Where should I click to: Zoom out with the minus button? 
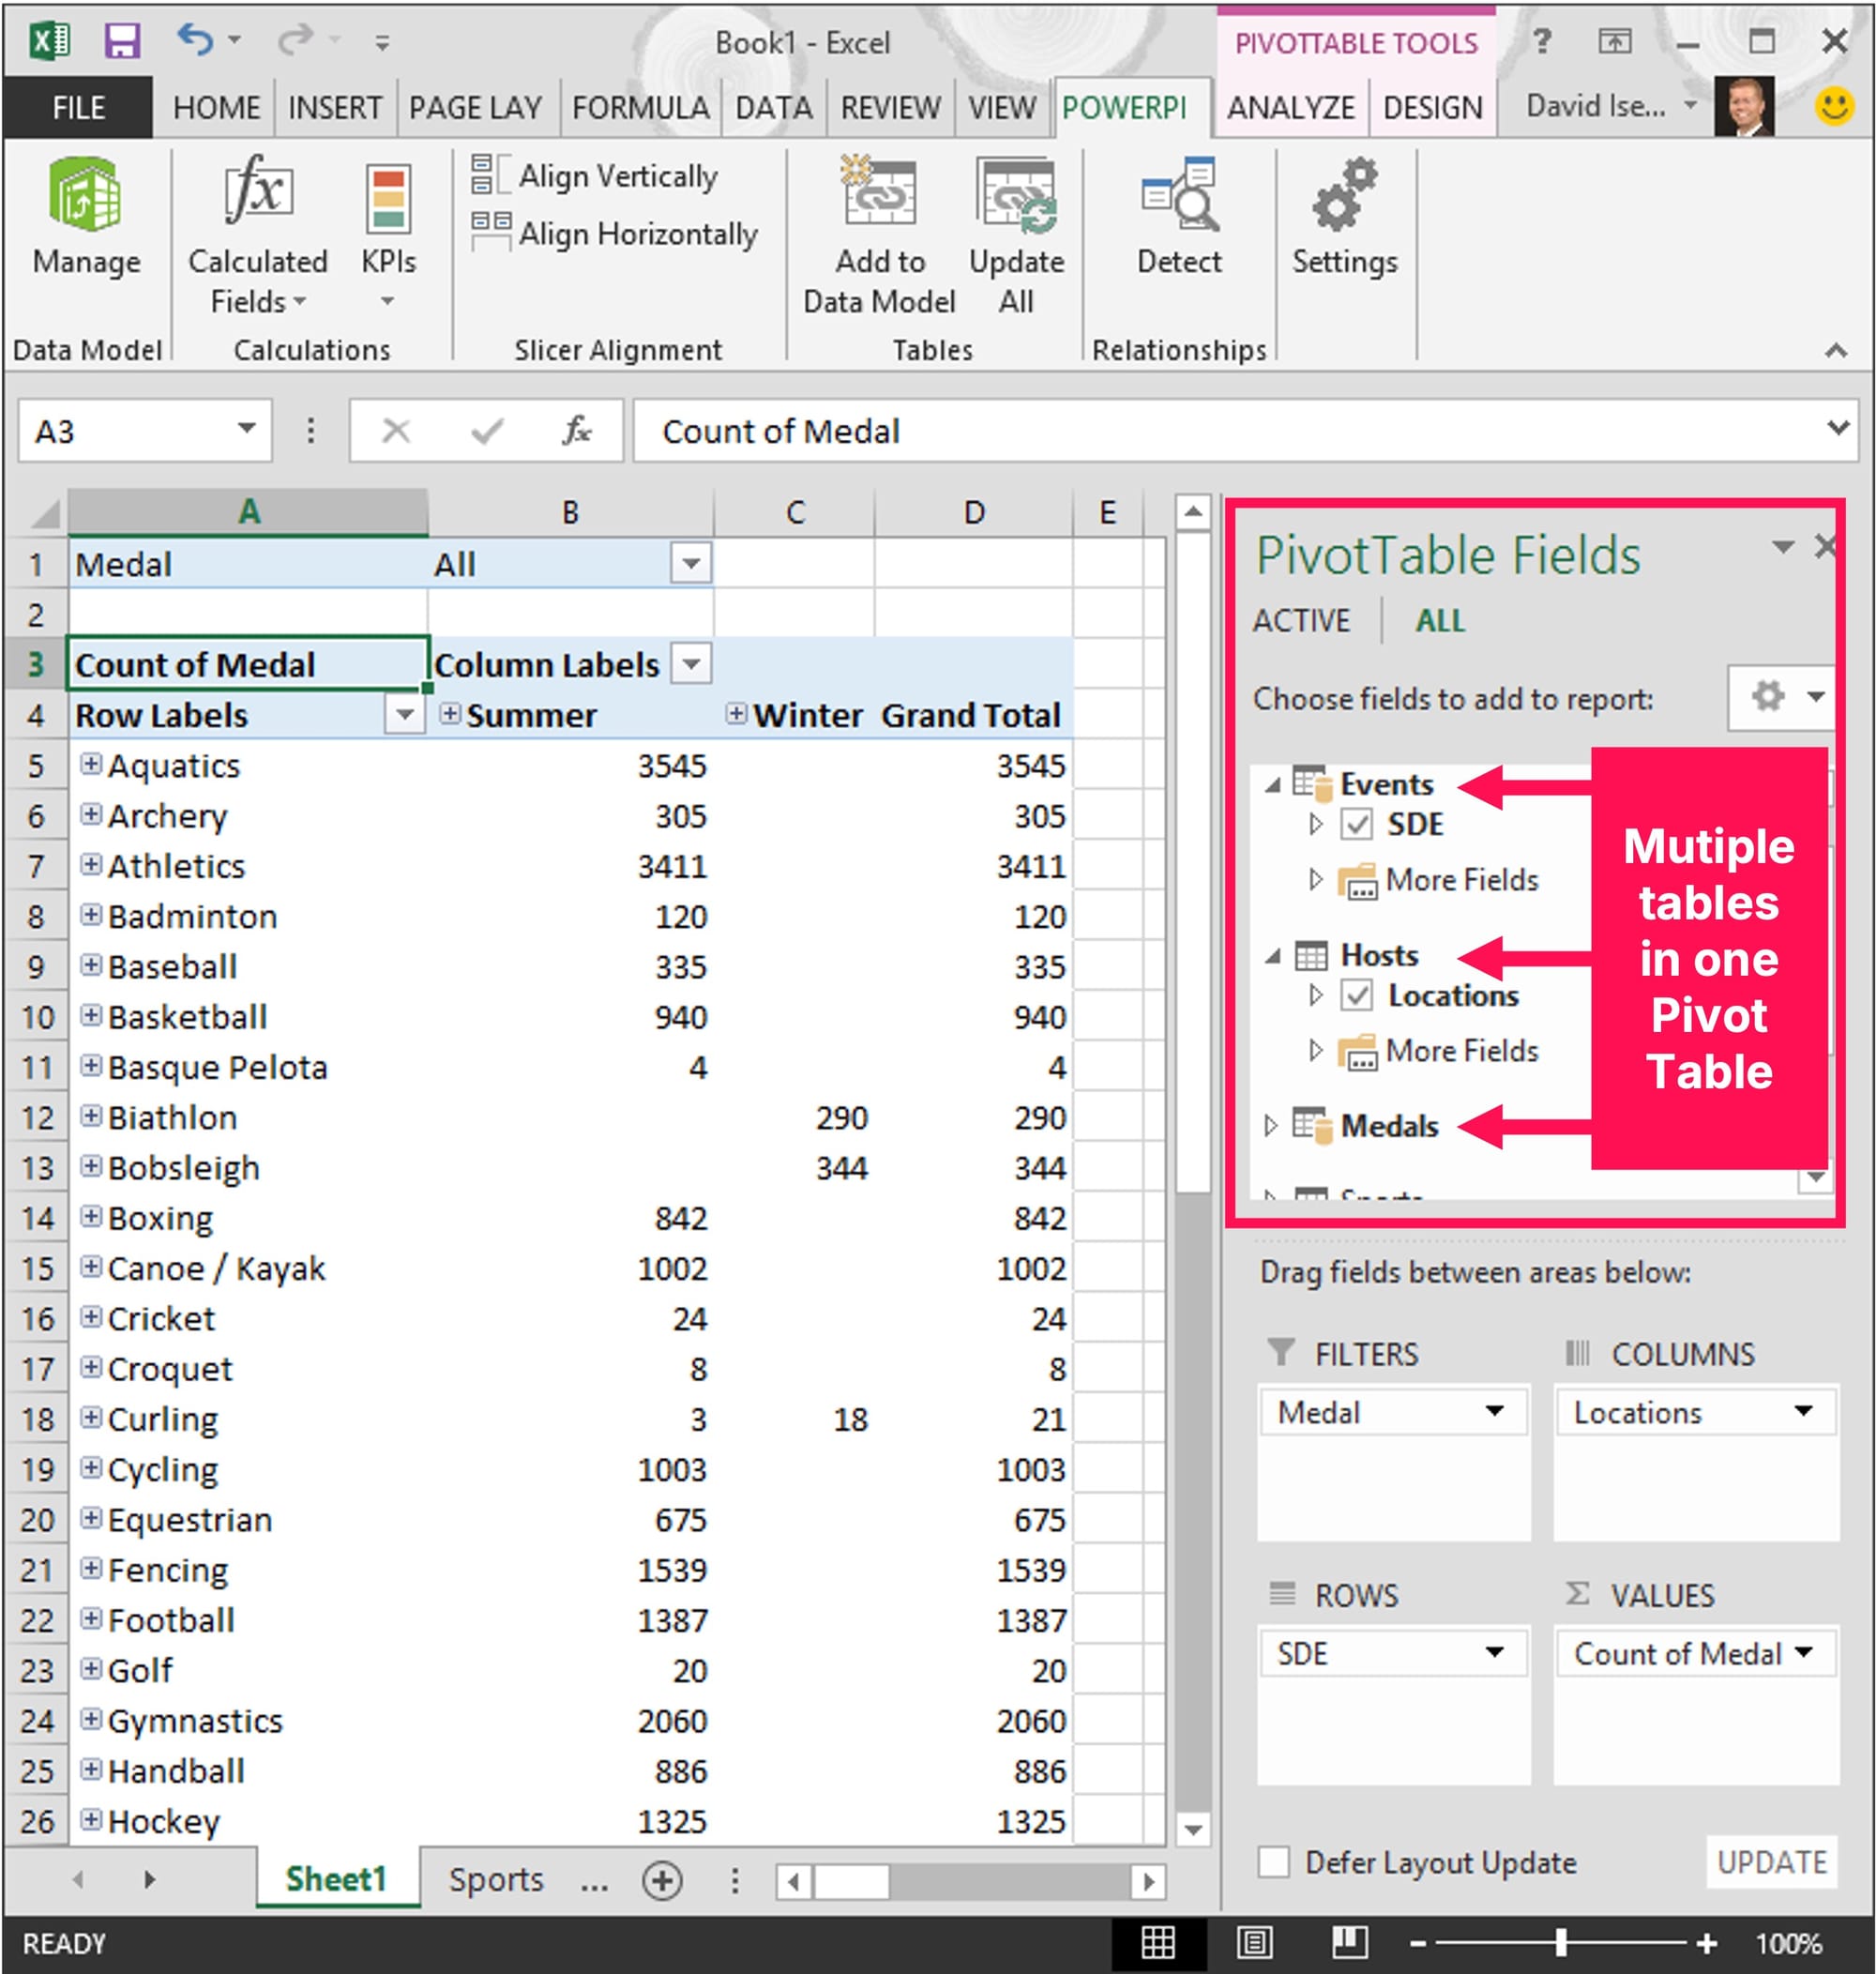[1418, 1943]
